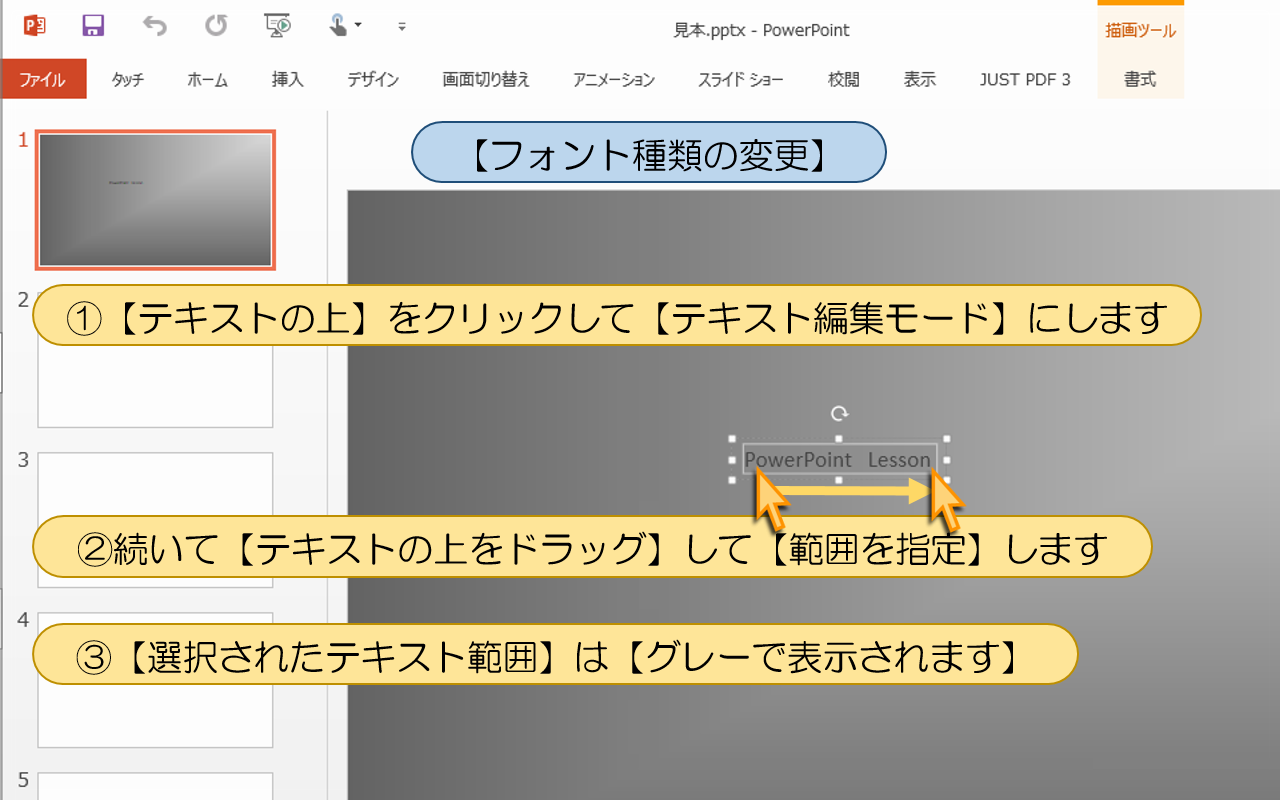
Task: Redo the last action
Action: [x=216, y=26]
